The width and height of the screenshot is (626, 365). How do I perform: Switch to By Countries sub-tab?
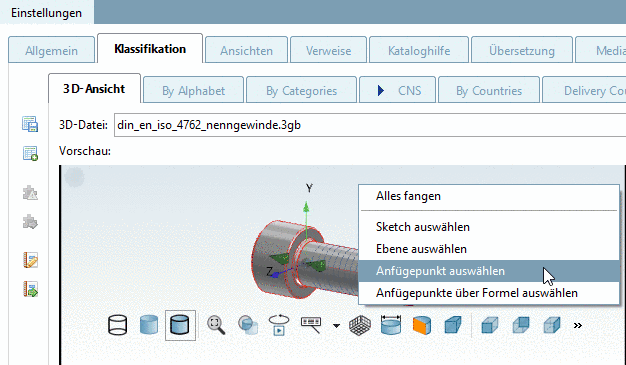point(489,90)
